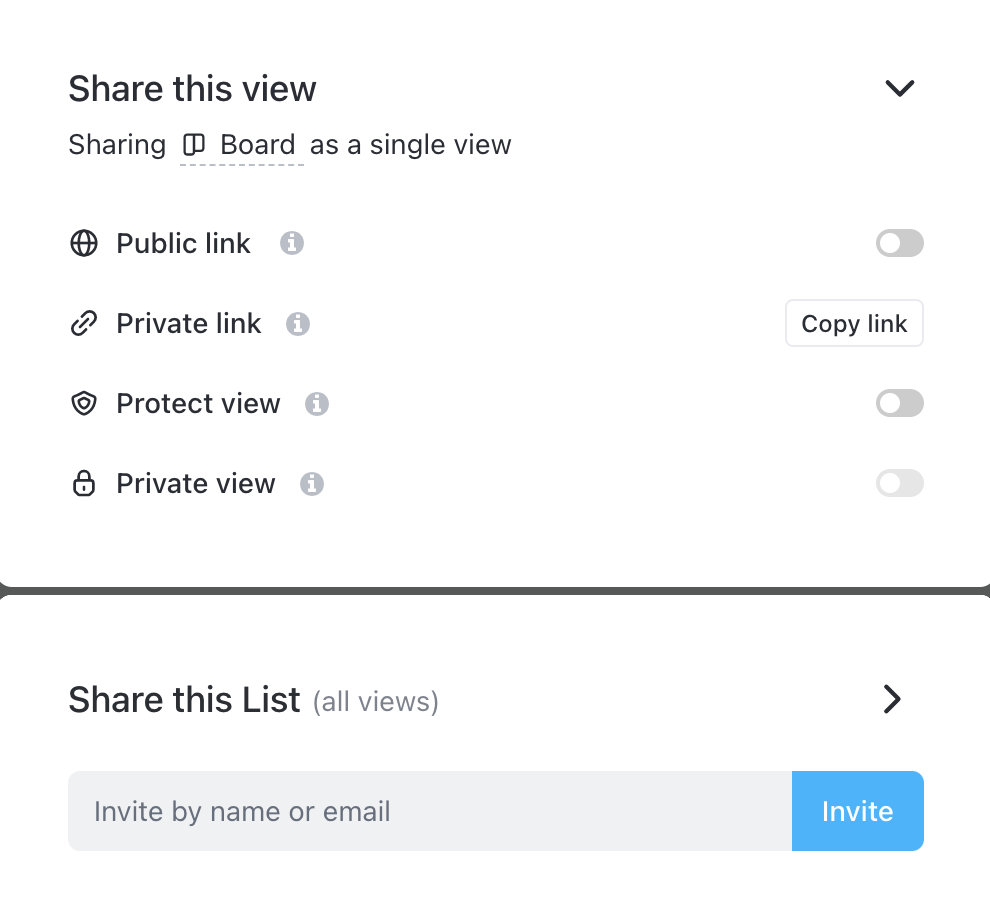
Task: Click the globe icon beside Public link
Action: 84,244
